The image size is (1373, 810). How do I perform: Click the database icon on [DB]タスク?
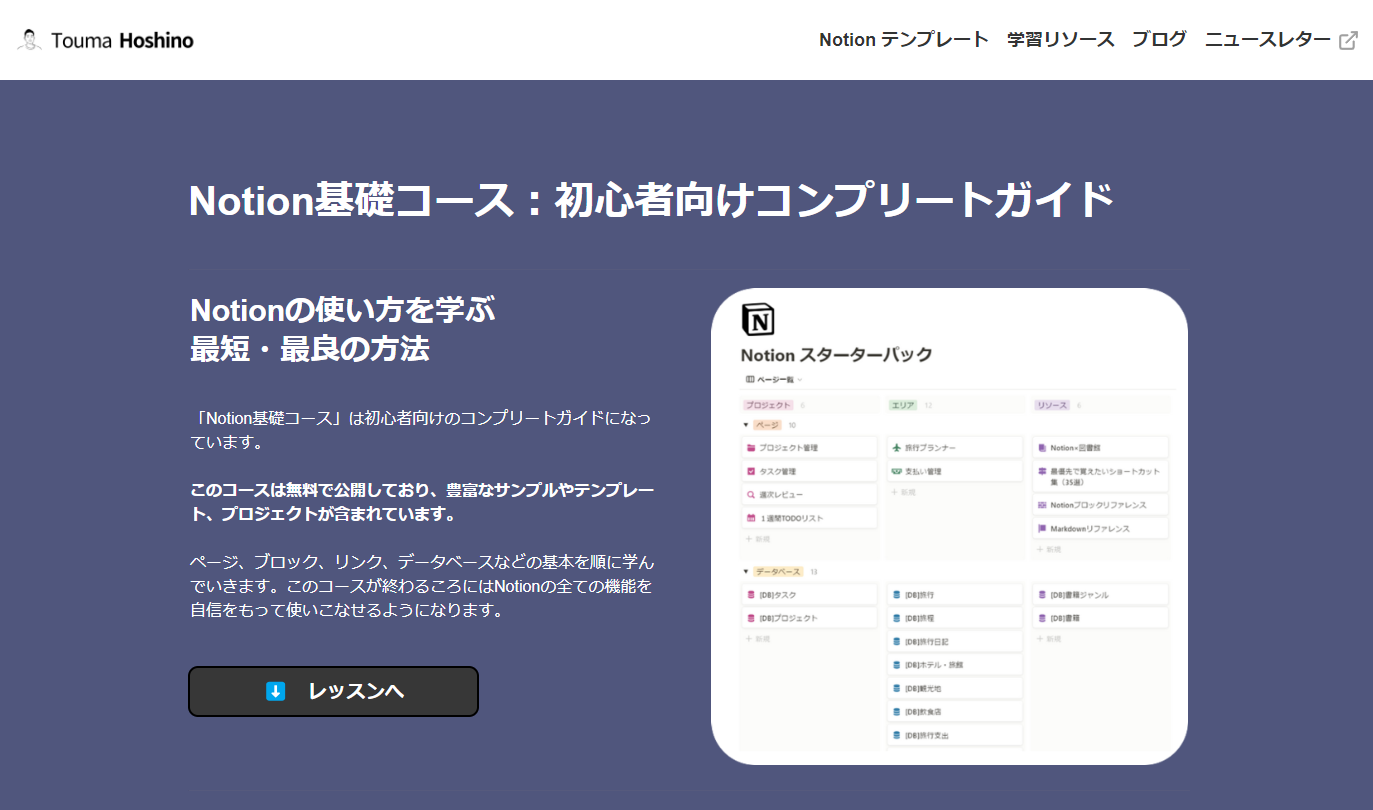coord(751,595)
